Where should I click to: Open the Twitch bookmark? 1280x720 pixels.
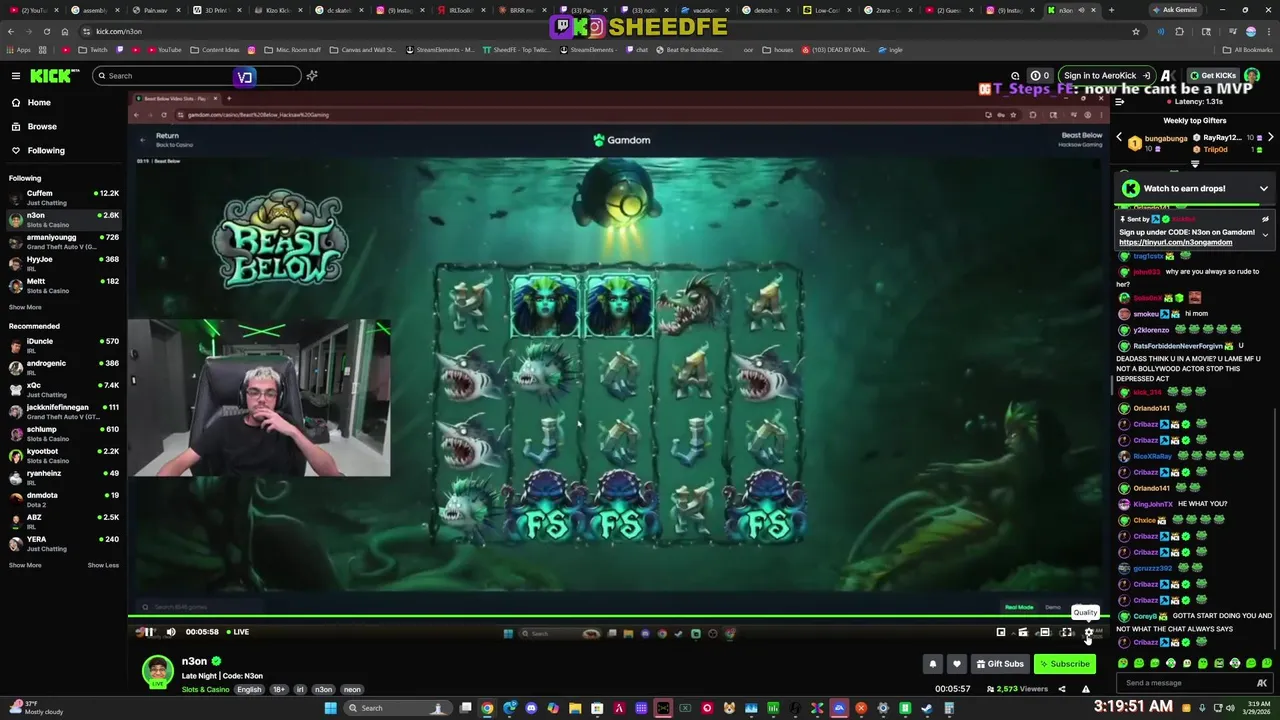[91, 50]
